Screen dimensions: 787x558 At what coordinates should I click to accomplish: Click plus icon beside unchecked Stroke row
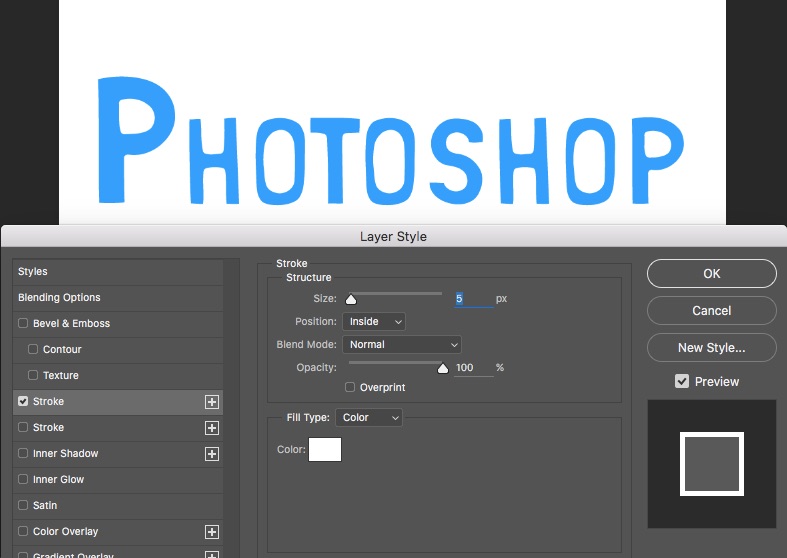(212, 428)
